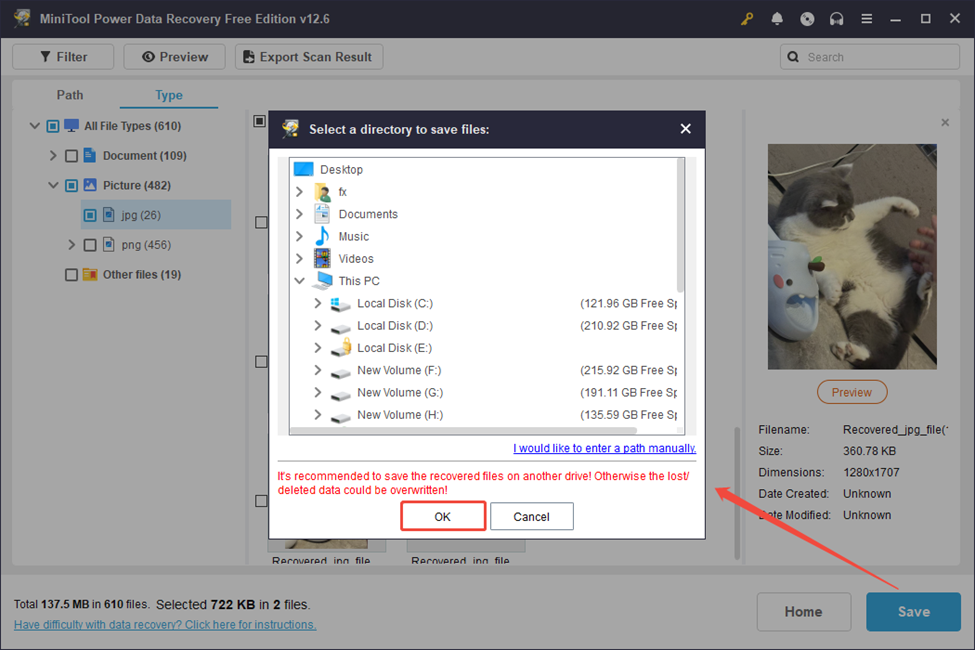Click the disc icon in title bar
Image resolution: width=975 pixels, height=650 pixels.
[x=807, y=19]
